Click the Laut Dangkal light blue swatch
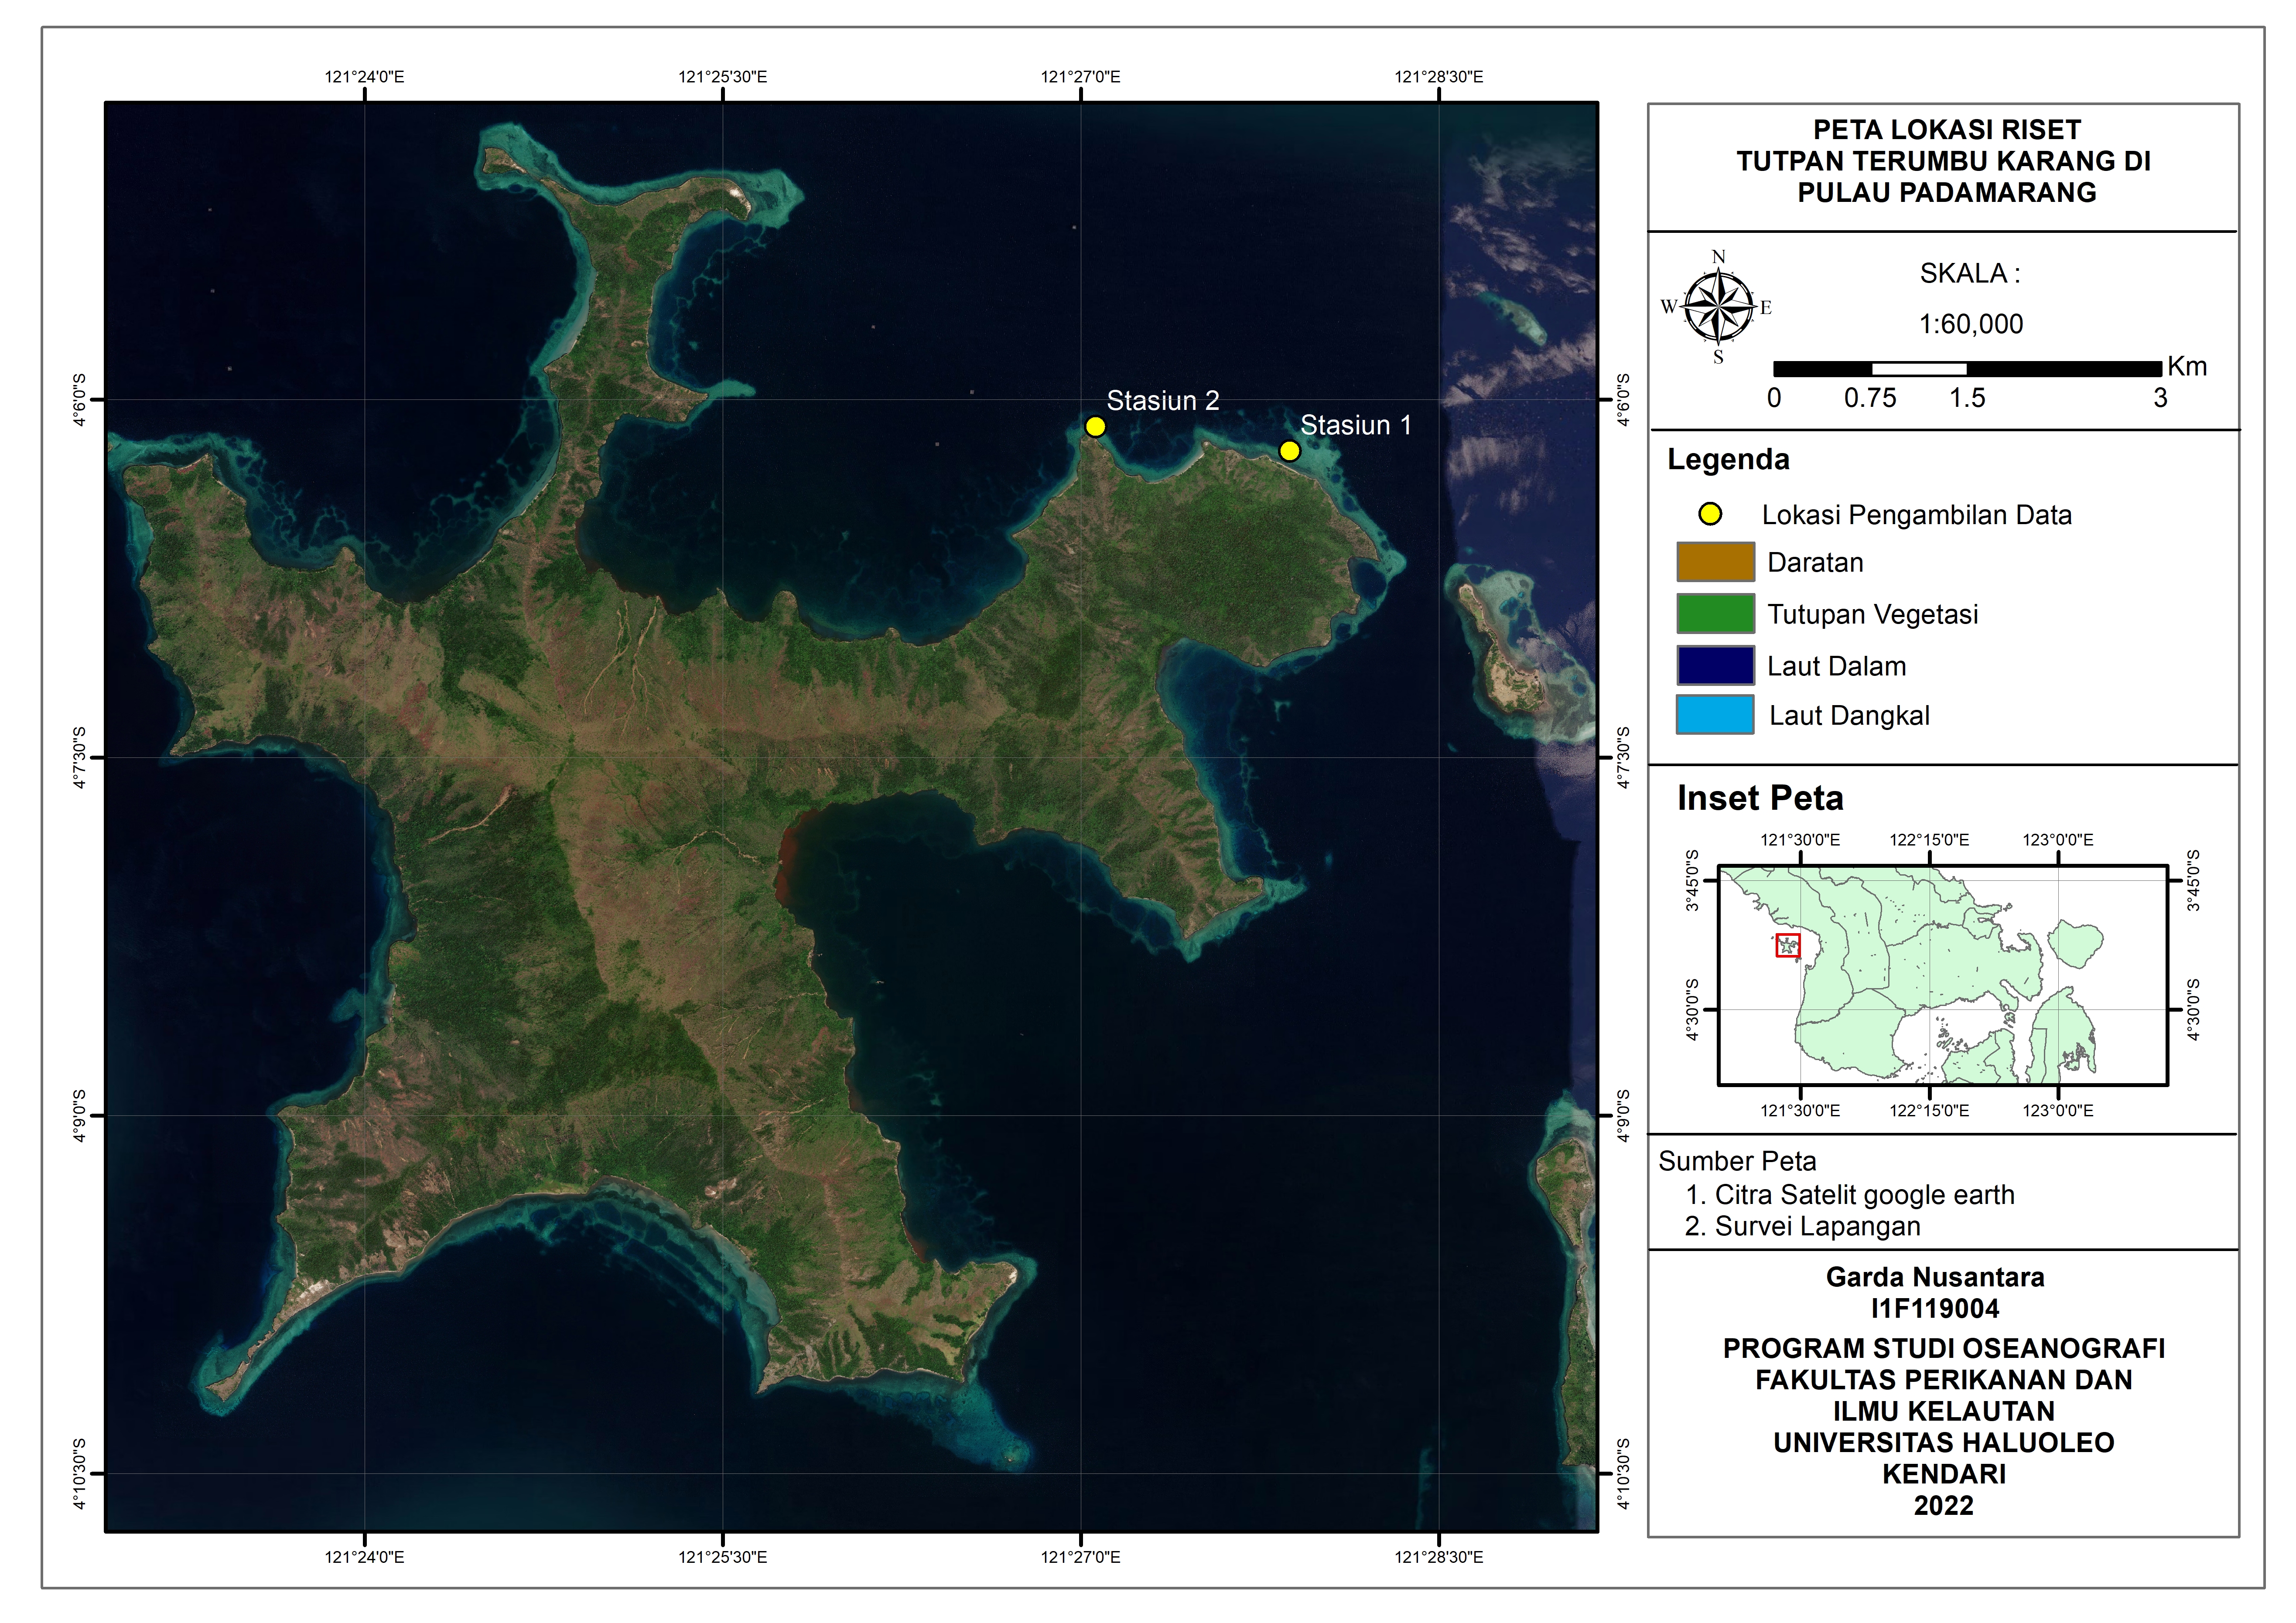Image resolution: width=2296 pixels, height=1623 pixels. point(1715,716)
